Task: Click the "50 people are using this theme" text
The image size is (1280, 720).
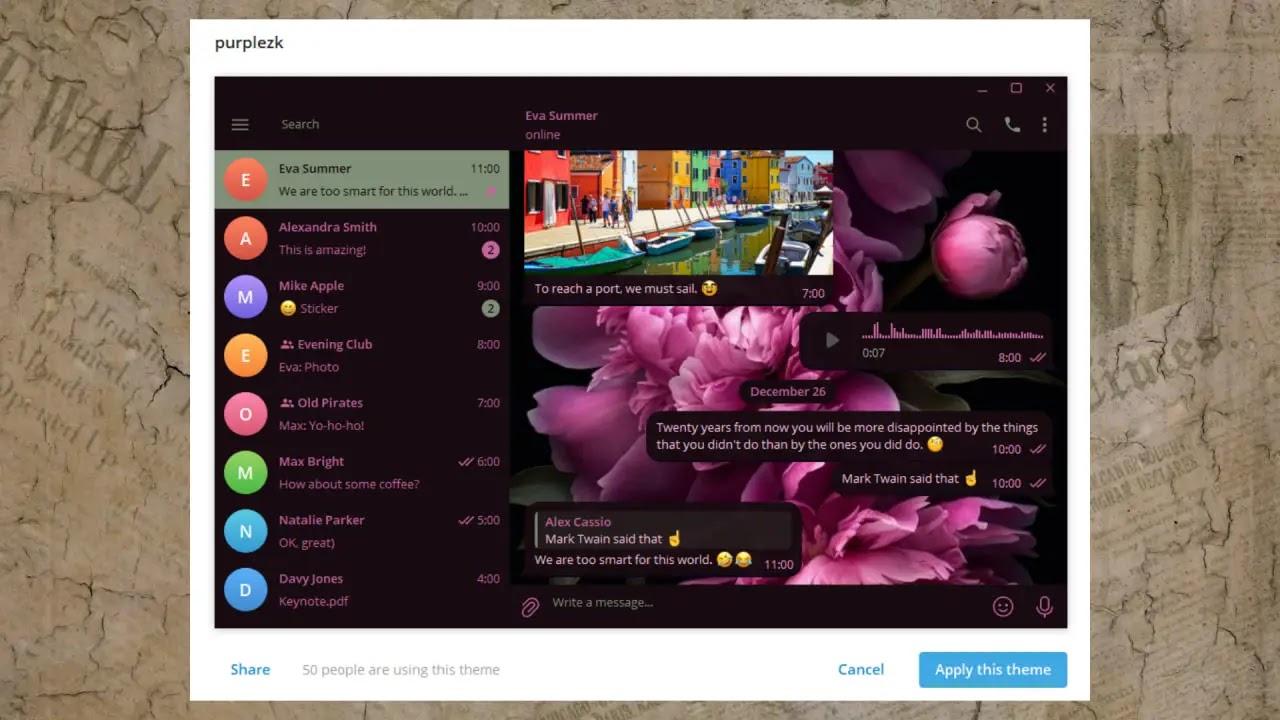Action: point(401,670)
